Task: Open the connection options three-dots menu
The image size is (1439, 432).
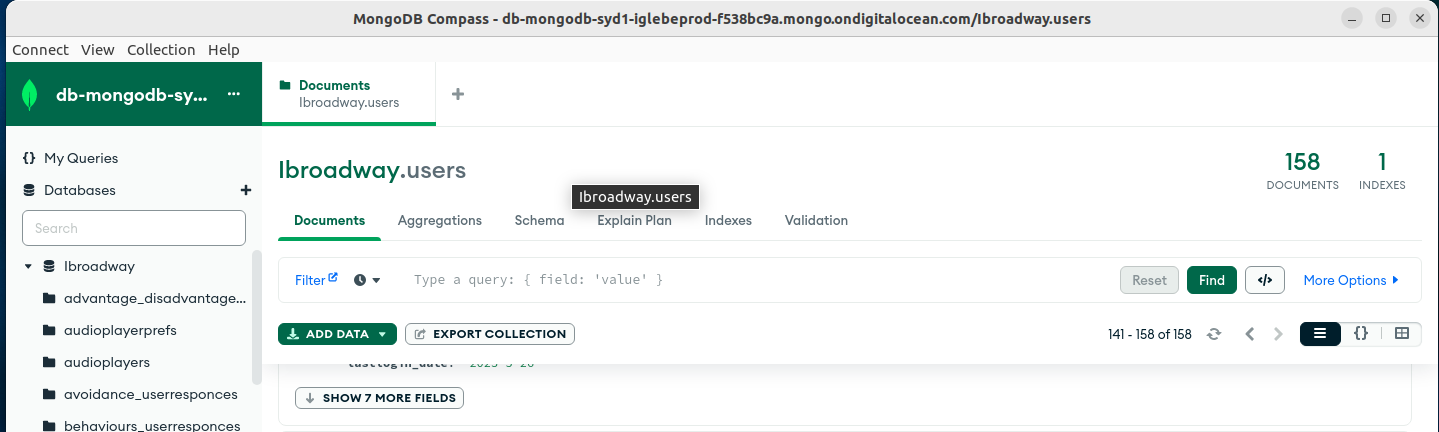Action: point(234,94)
